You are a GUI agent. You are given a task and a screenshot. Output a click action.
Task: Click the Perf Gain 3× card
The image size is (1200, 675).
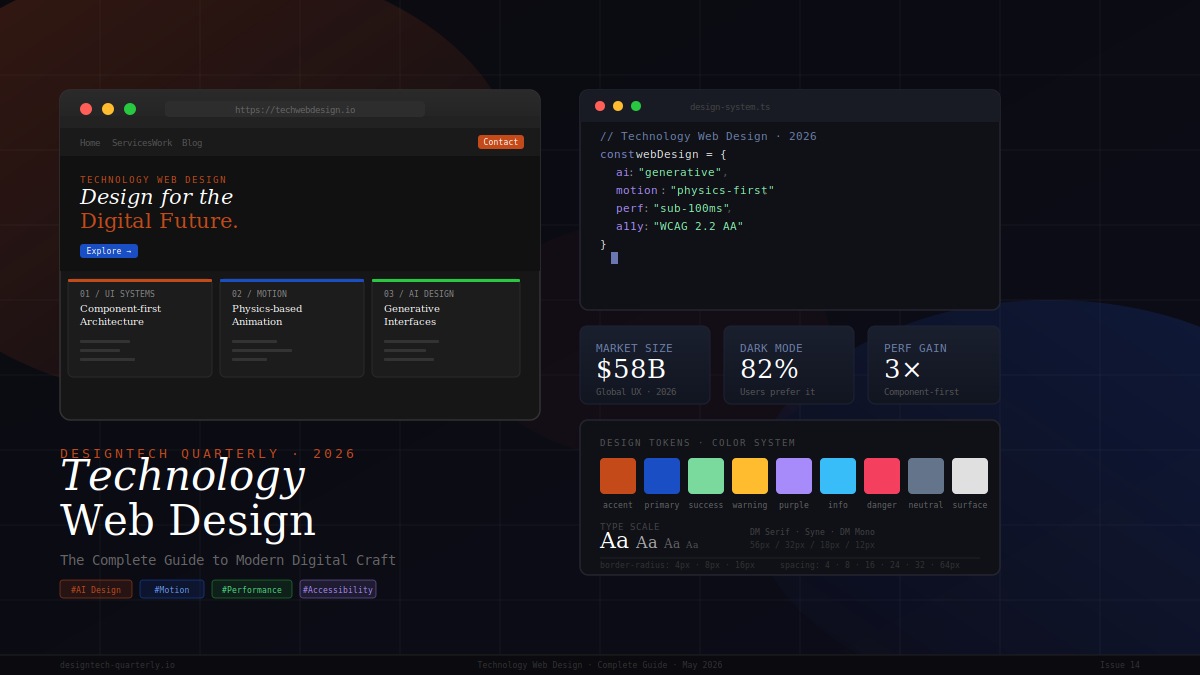click(x=934, y=365)
